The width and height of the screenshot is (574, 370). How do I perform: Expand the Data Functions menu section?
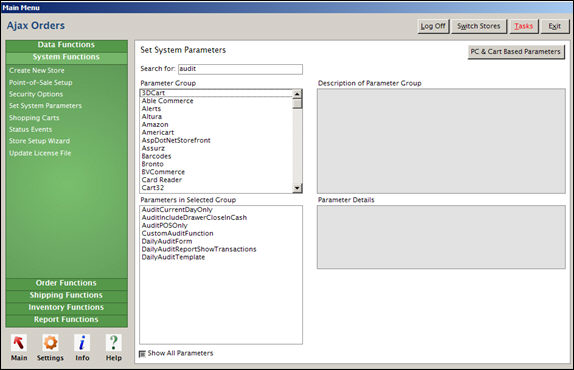click(66, 45)
